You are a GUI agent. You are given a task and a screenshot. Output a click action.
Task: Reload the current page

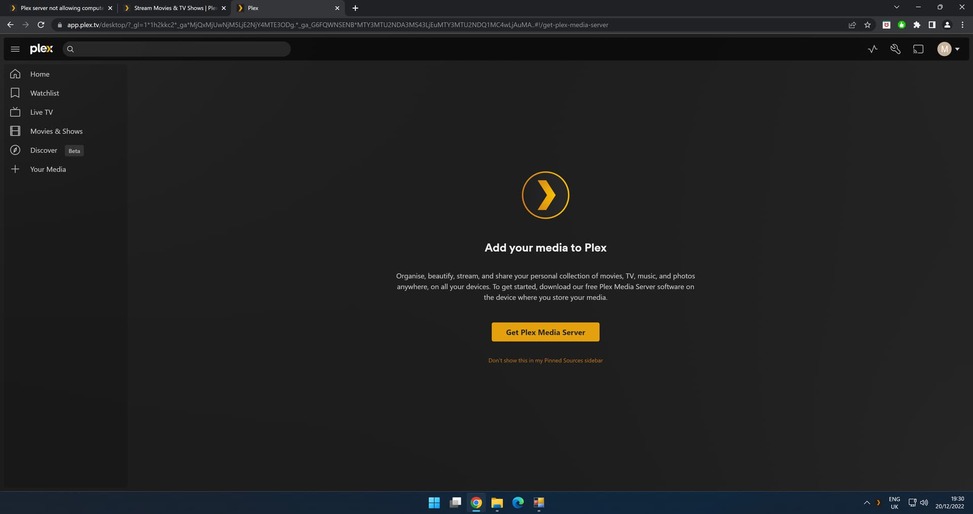[x=41, y=25]
